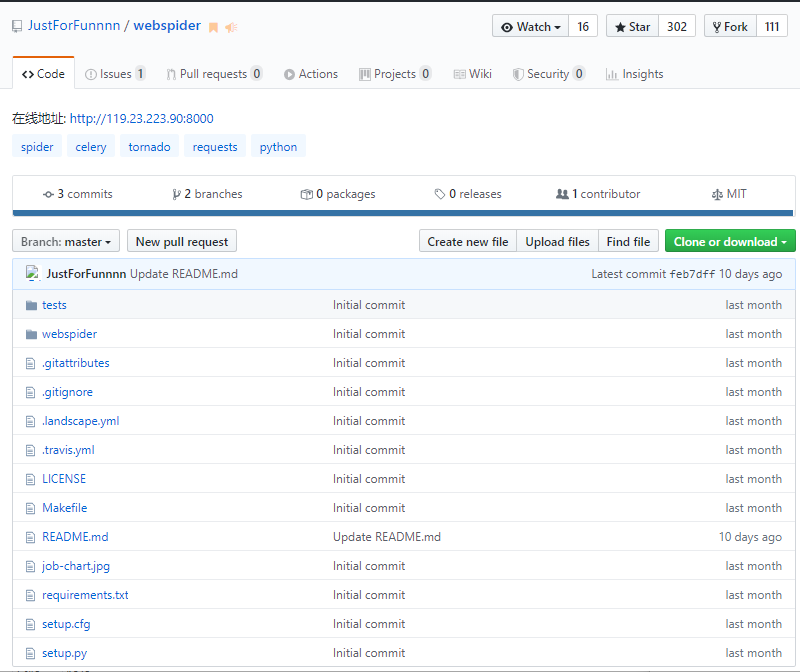Image resolution: width=800 pixels, height=672 pixels.
Task: Star the webspider repository
Action: pos(633,27)
